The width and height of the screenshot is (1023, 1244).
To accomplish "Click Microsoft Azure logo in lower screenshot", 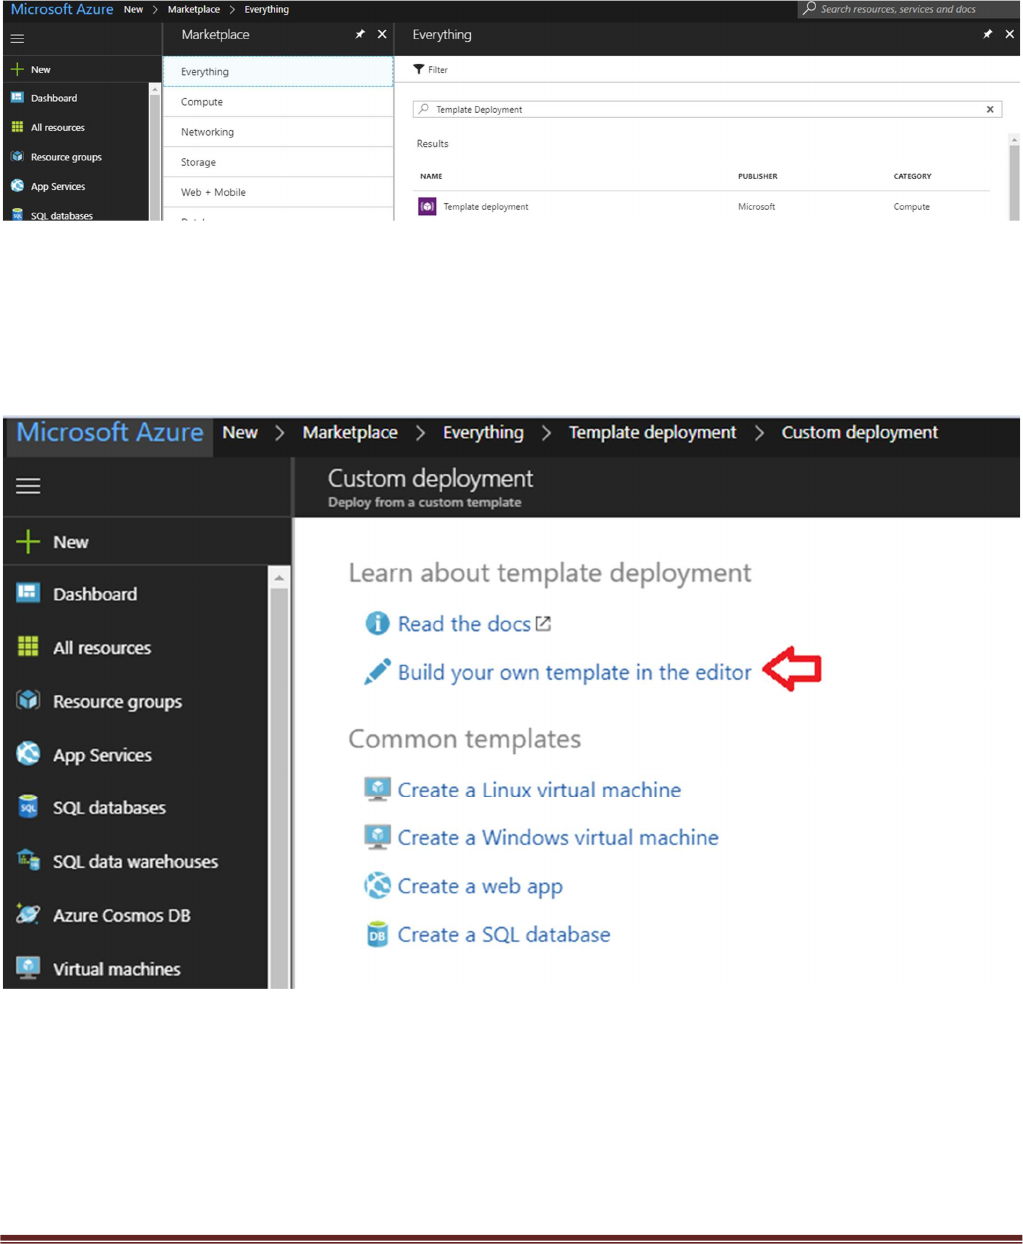I will (x=110, y=432).
